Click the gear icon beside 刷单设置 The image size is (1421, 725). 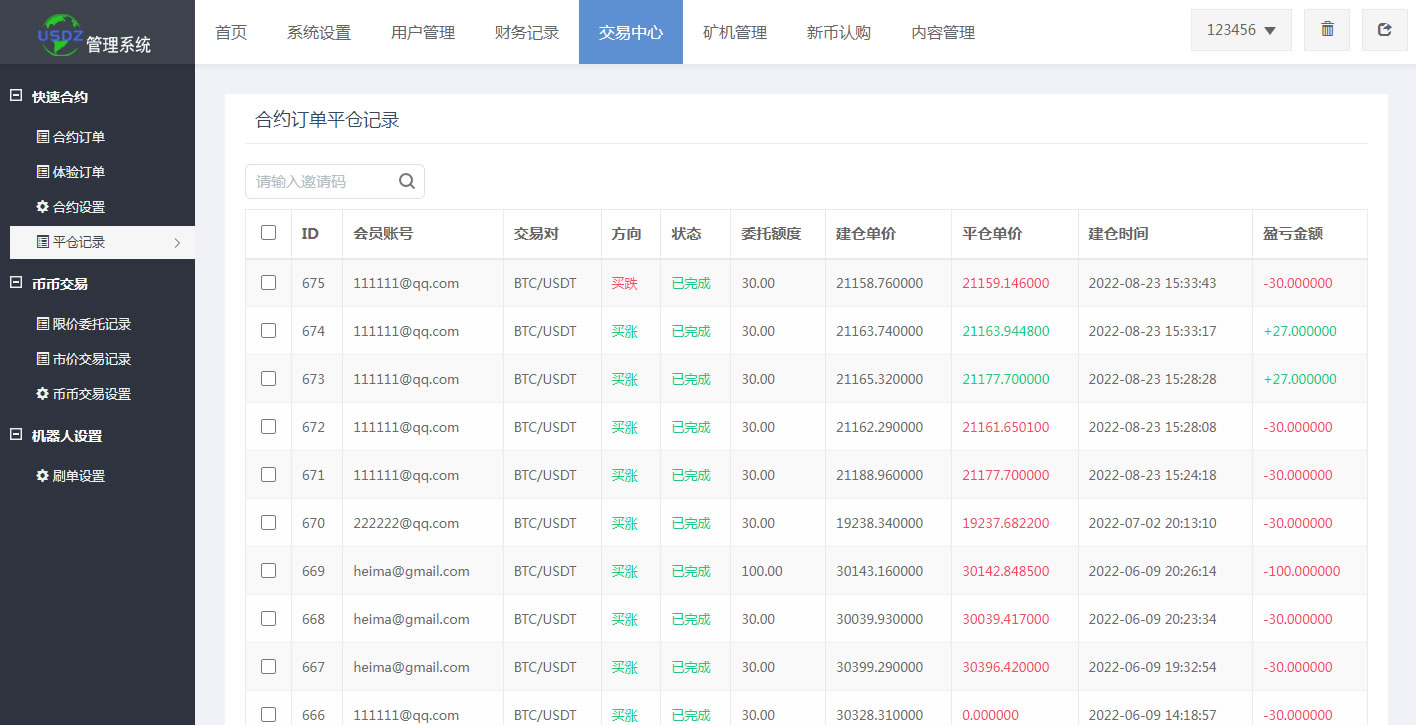coord(42,476)
